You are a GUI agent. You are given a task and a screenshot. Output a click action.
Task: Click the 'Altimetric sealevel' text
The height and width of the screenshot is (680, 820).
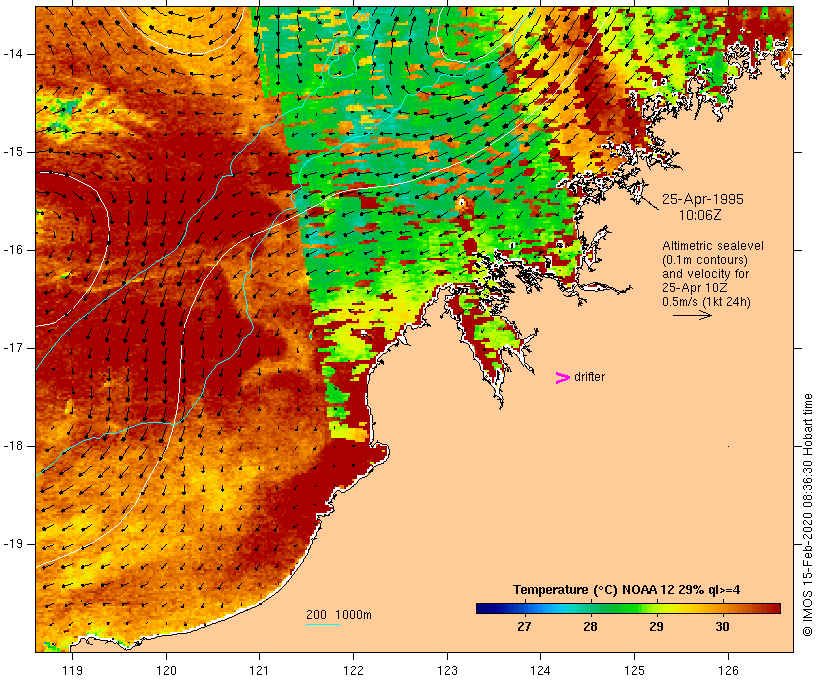click(x=713, y=245)
